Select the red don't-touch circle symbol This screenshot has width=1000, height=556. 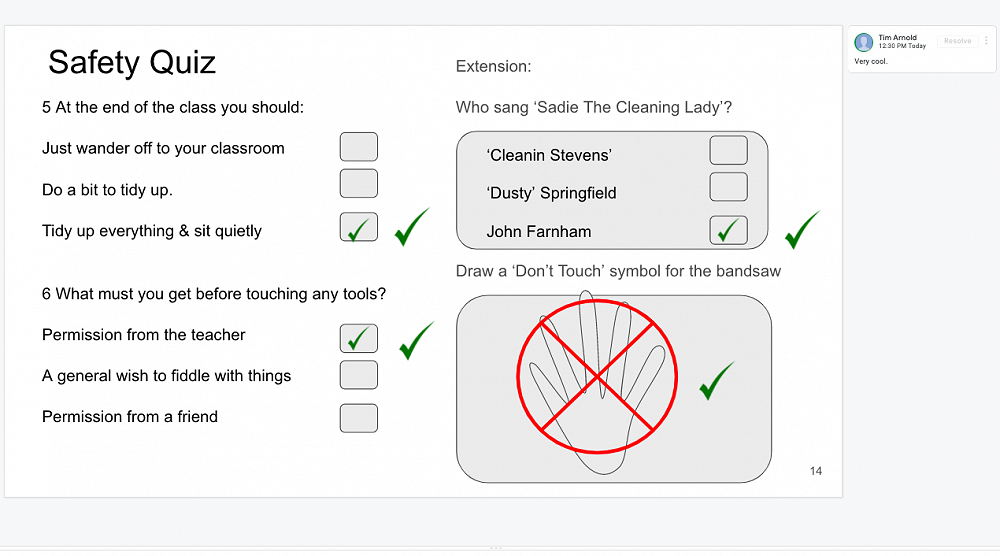tap(597, 377)
